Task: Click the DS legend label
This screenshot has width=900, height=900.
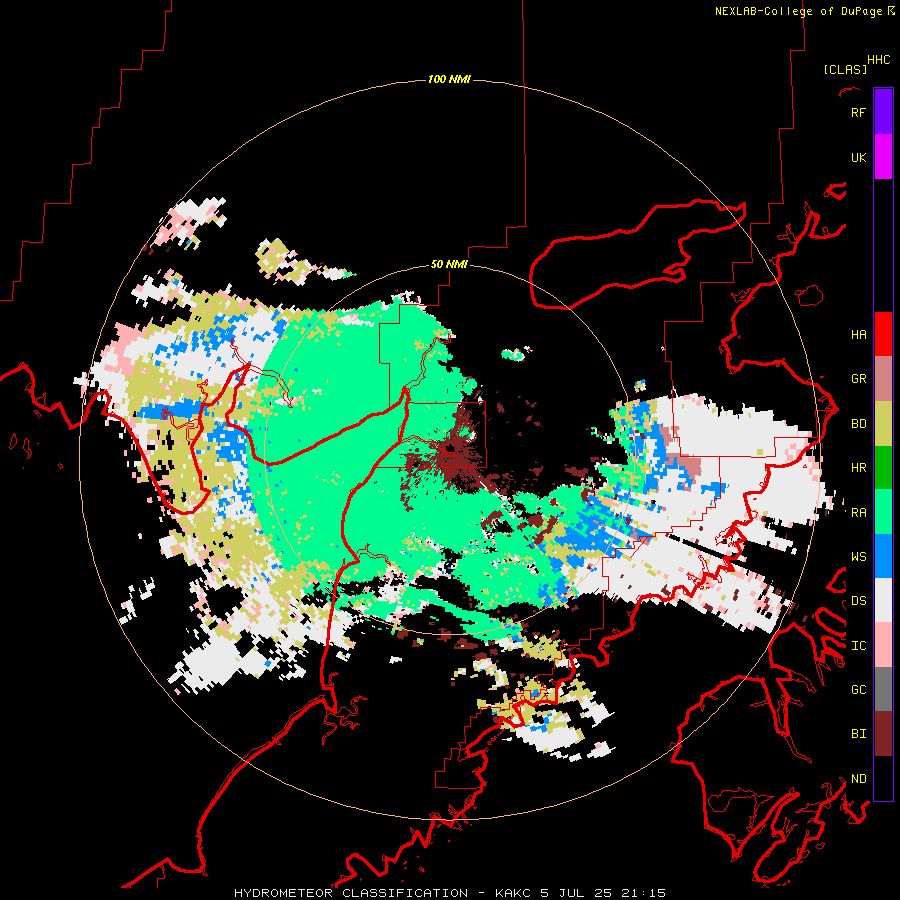Action: click(858, 601)
